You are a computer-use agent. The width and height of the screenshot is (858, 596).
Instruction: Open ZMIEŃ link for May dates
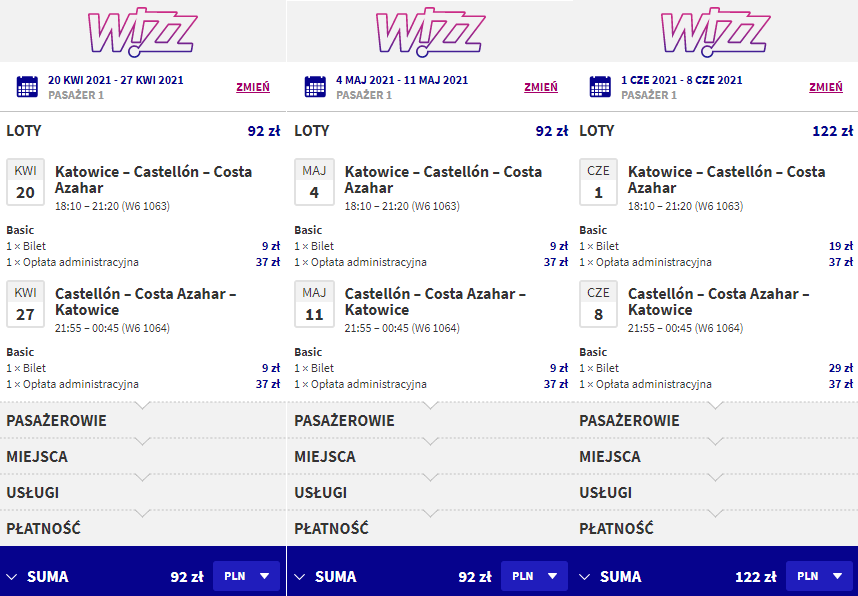[x=541, y=87]
